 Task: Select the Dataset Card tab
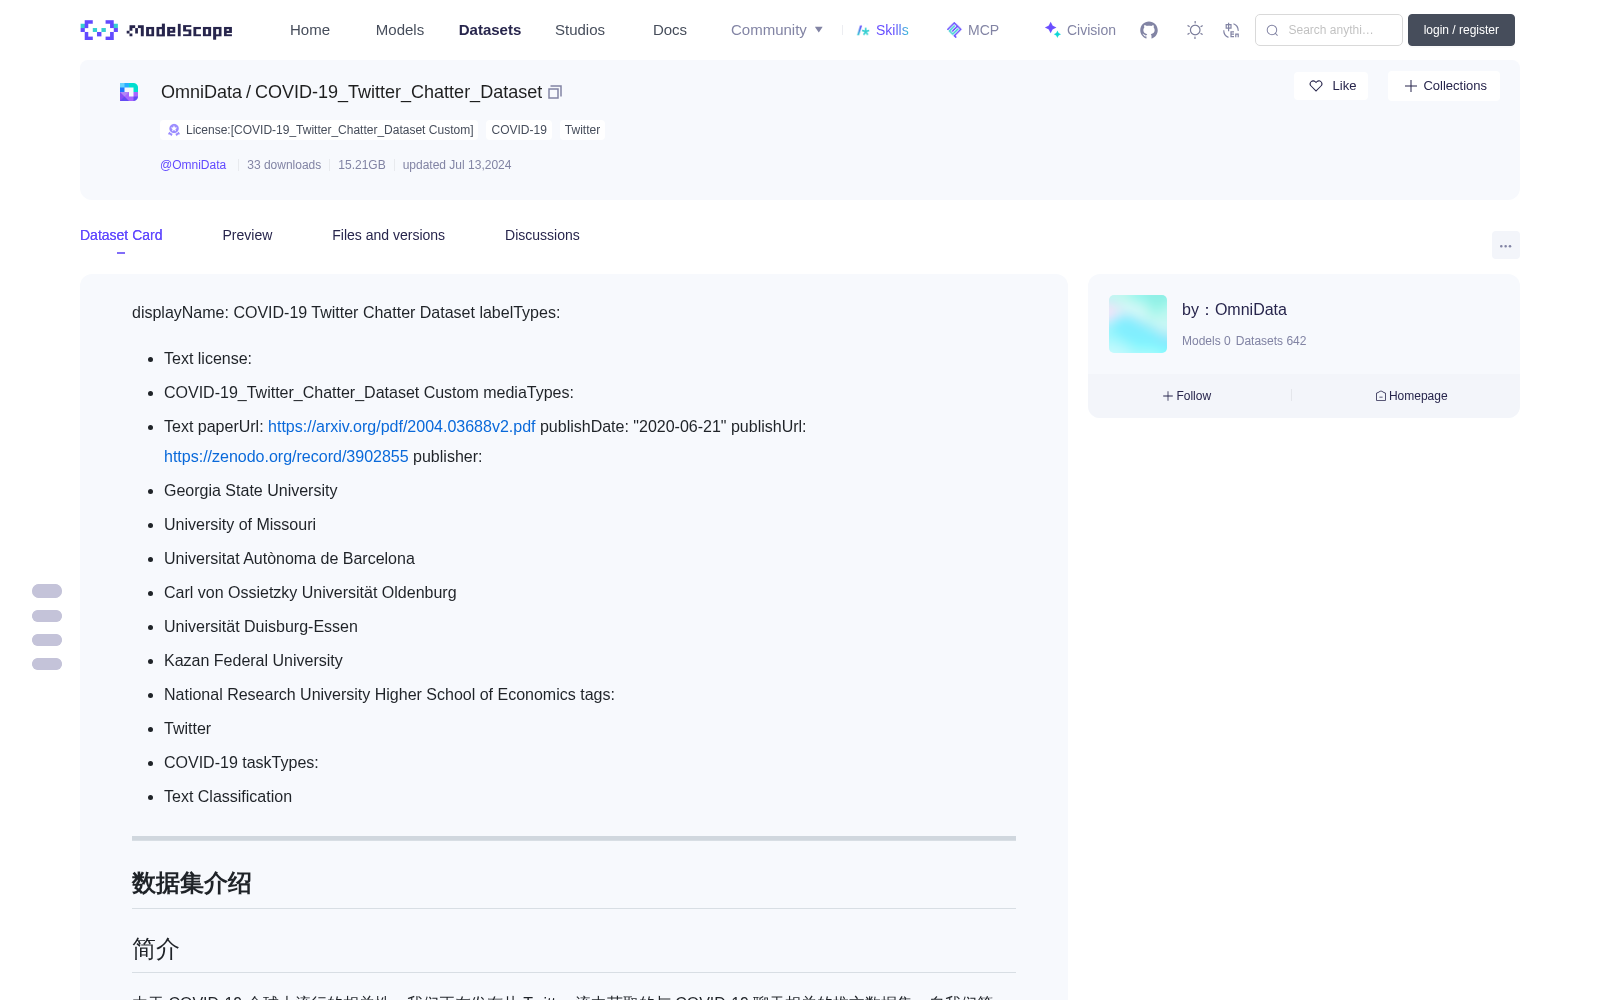point(121,235)
